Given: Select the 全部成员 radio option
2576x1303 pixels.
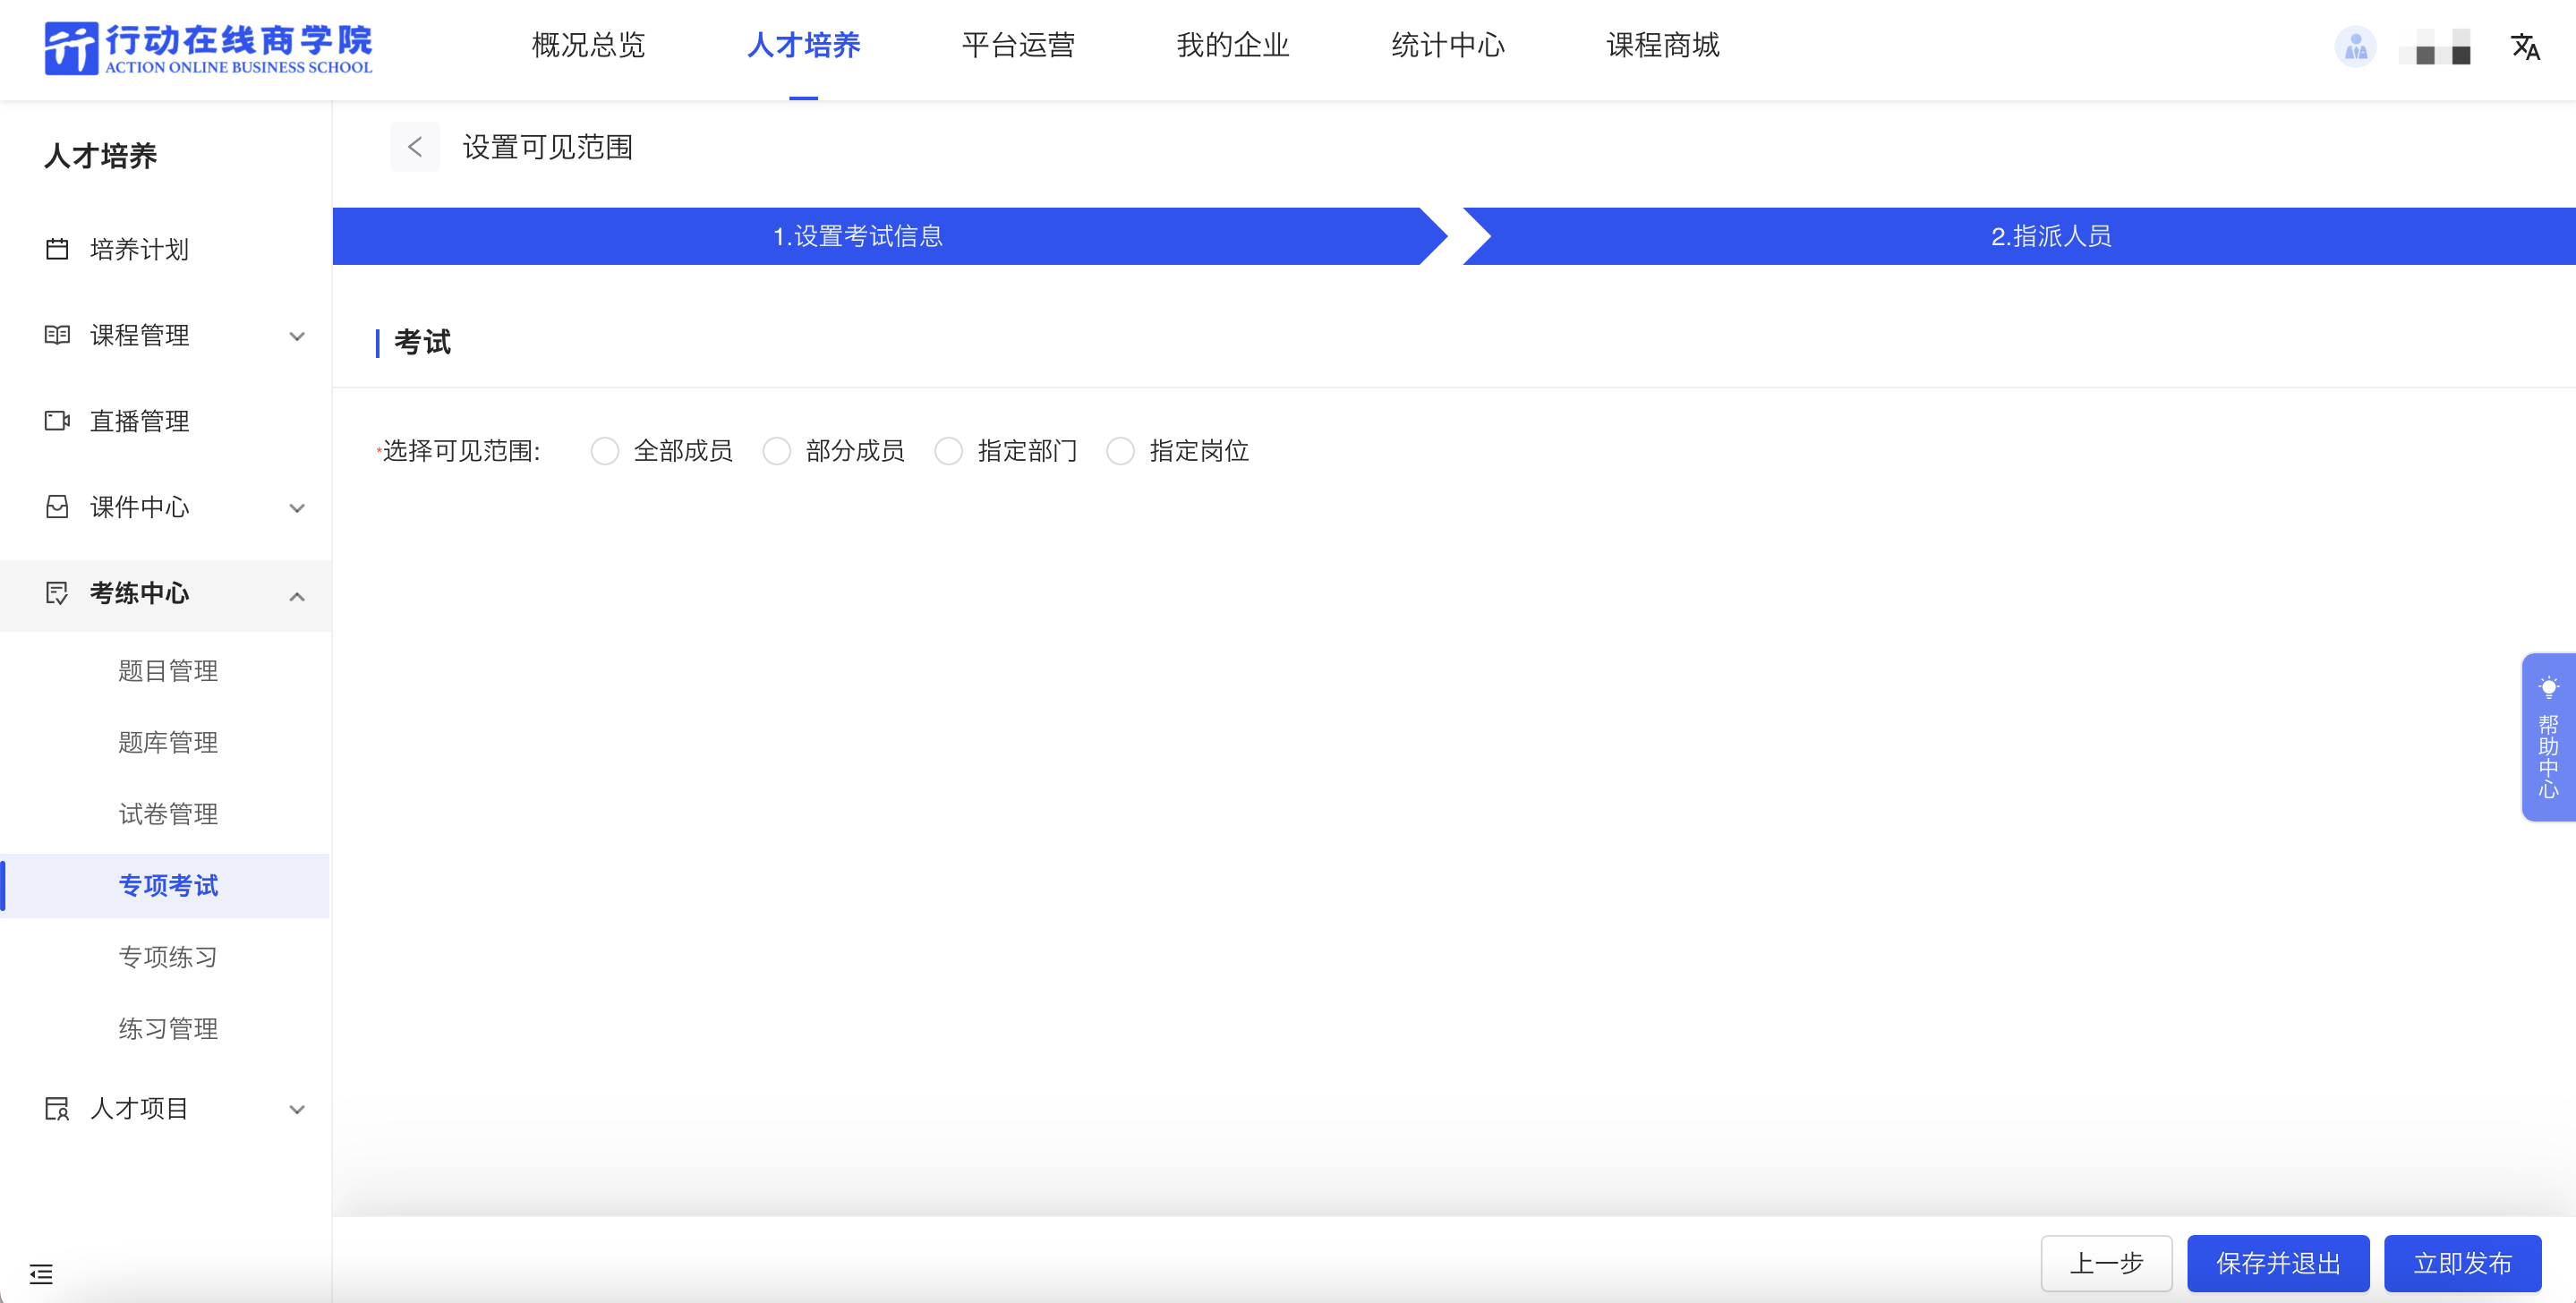Looking at the screenshot, I should click(604, 451).
